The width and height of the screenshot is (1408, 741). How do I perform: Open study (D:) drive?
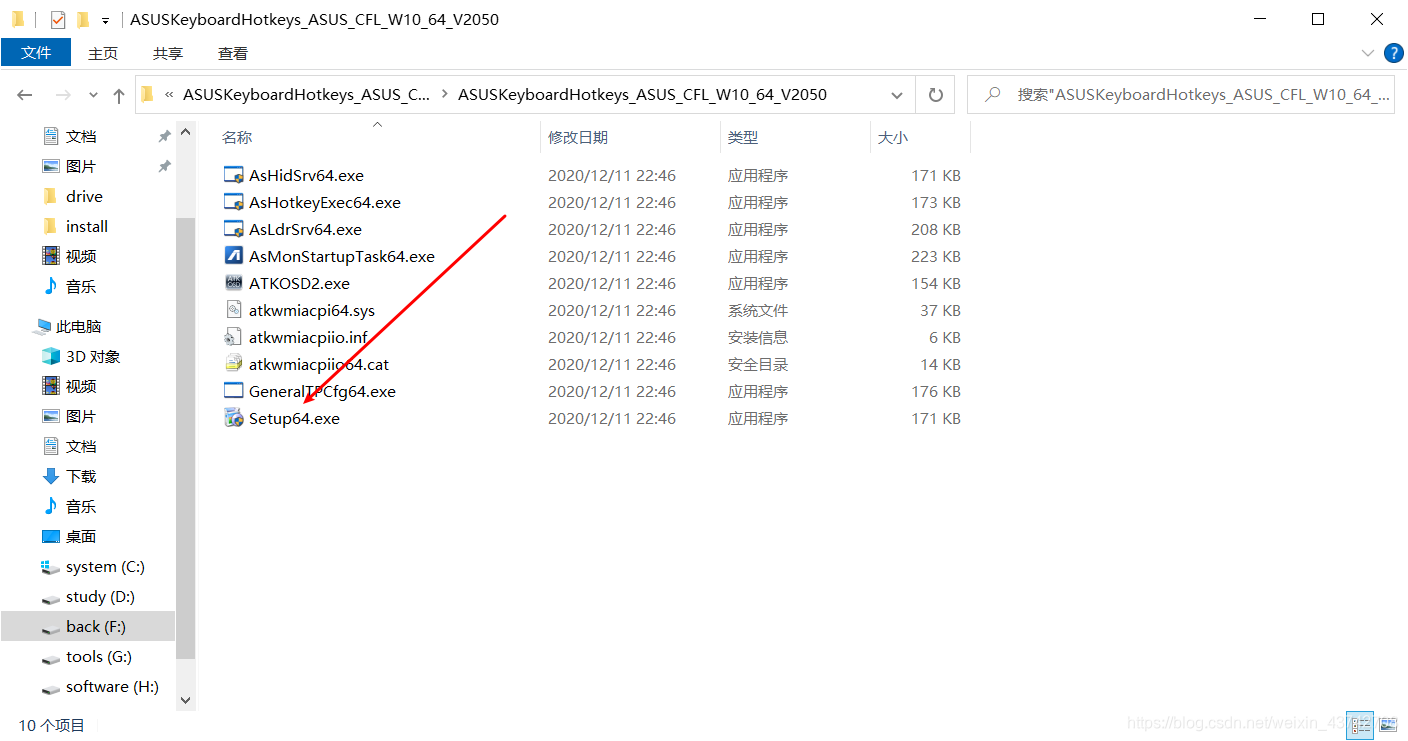[x=100, y=596]
